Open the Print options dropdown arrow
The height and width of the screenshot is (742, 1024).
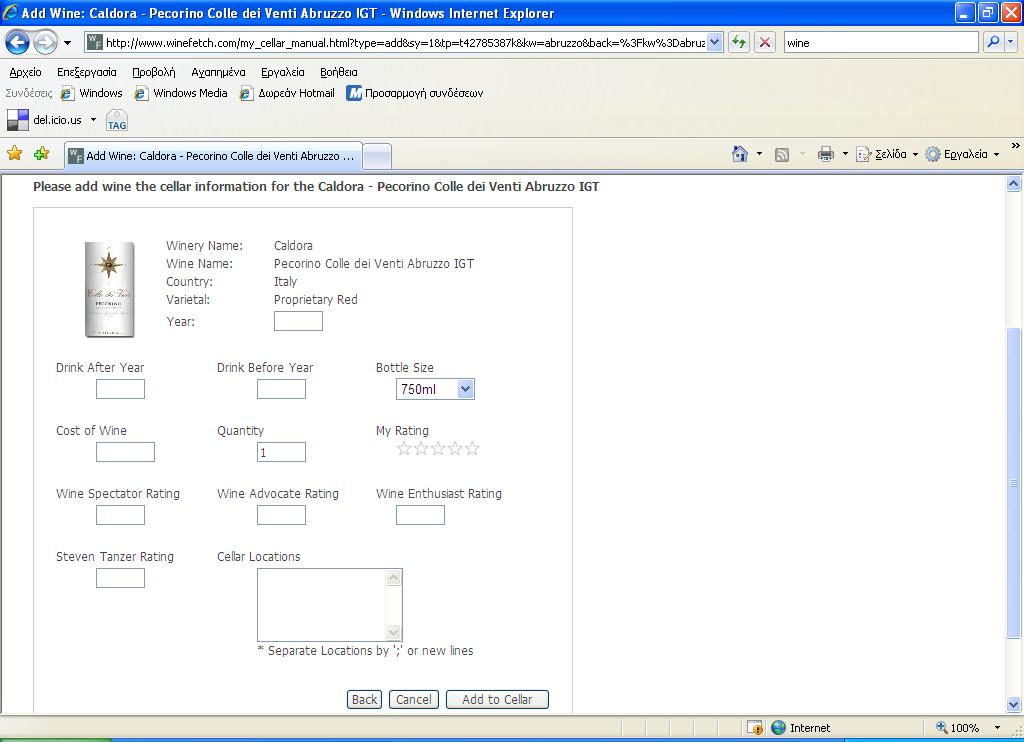pos(845,154)
